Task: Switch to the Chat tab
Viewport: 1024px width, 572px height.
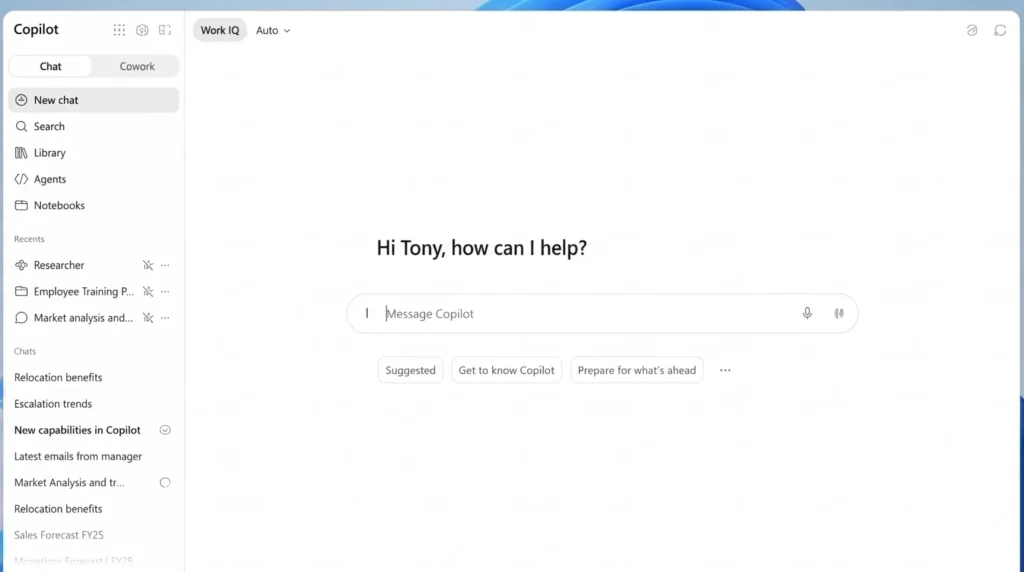Action: pyautogui.click(x=50, y=66)
